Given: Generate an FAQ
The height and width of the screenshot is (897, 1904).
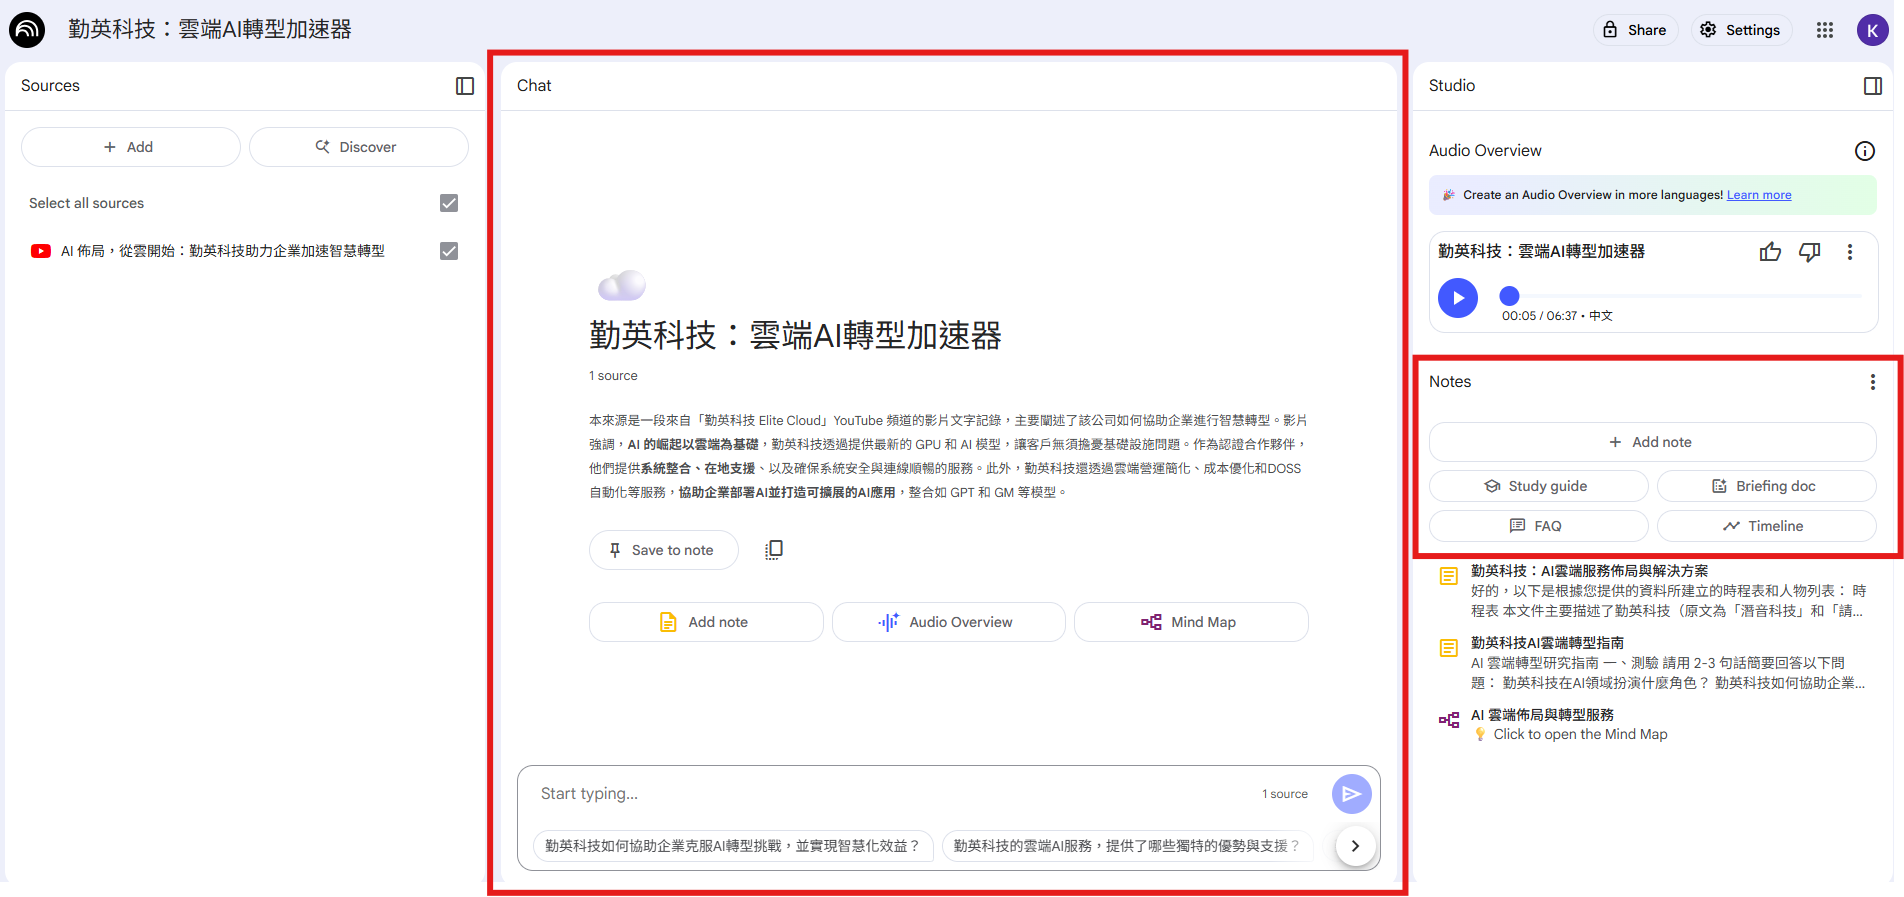Looking at the screenshot, I should [1538, 526].
